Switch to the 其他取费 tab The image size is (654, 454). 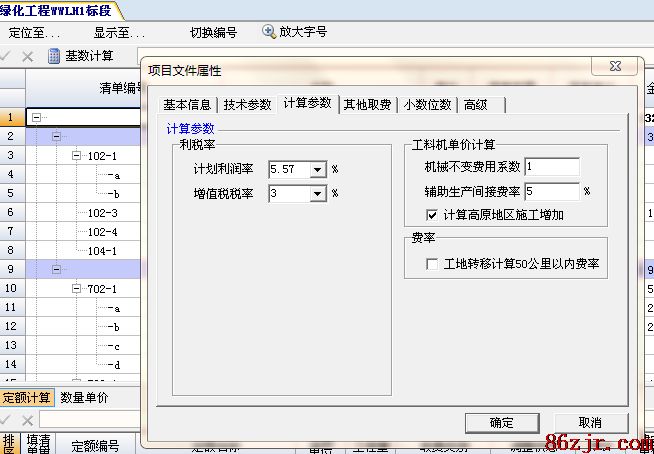pos(367,104)
